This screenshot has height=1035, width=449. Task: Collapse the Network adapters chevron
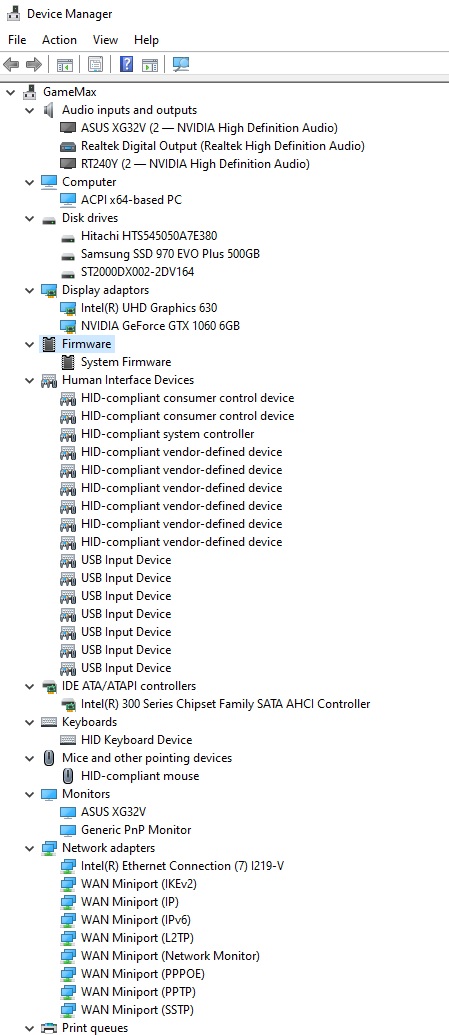click(x=30, y=849)
